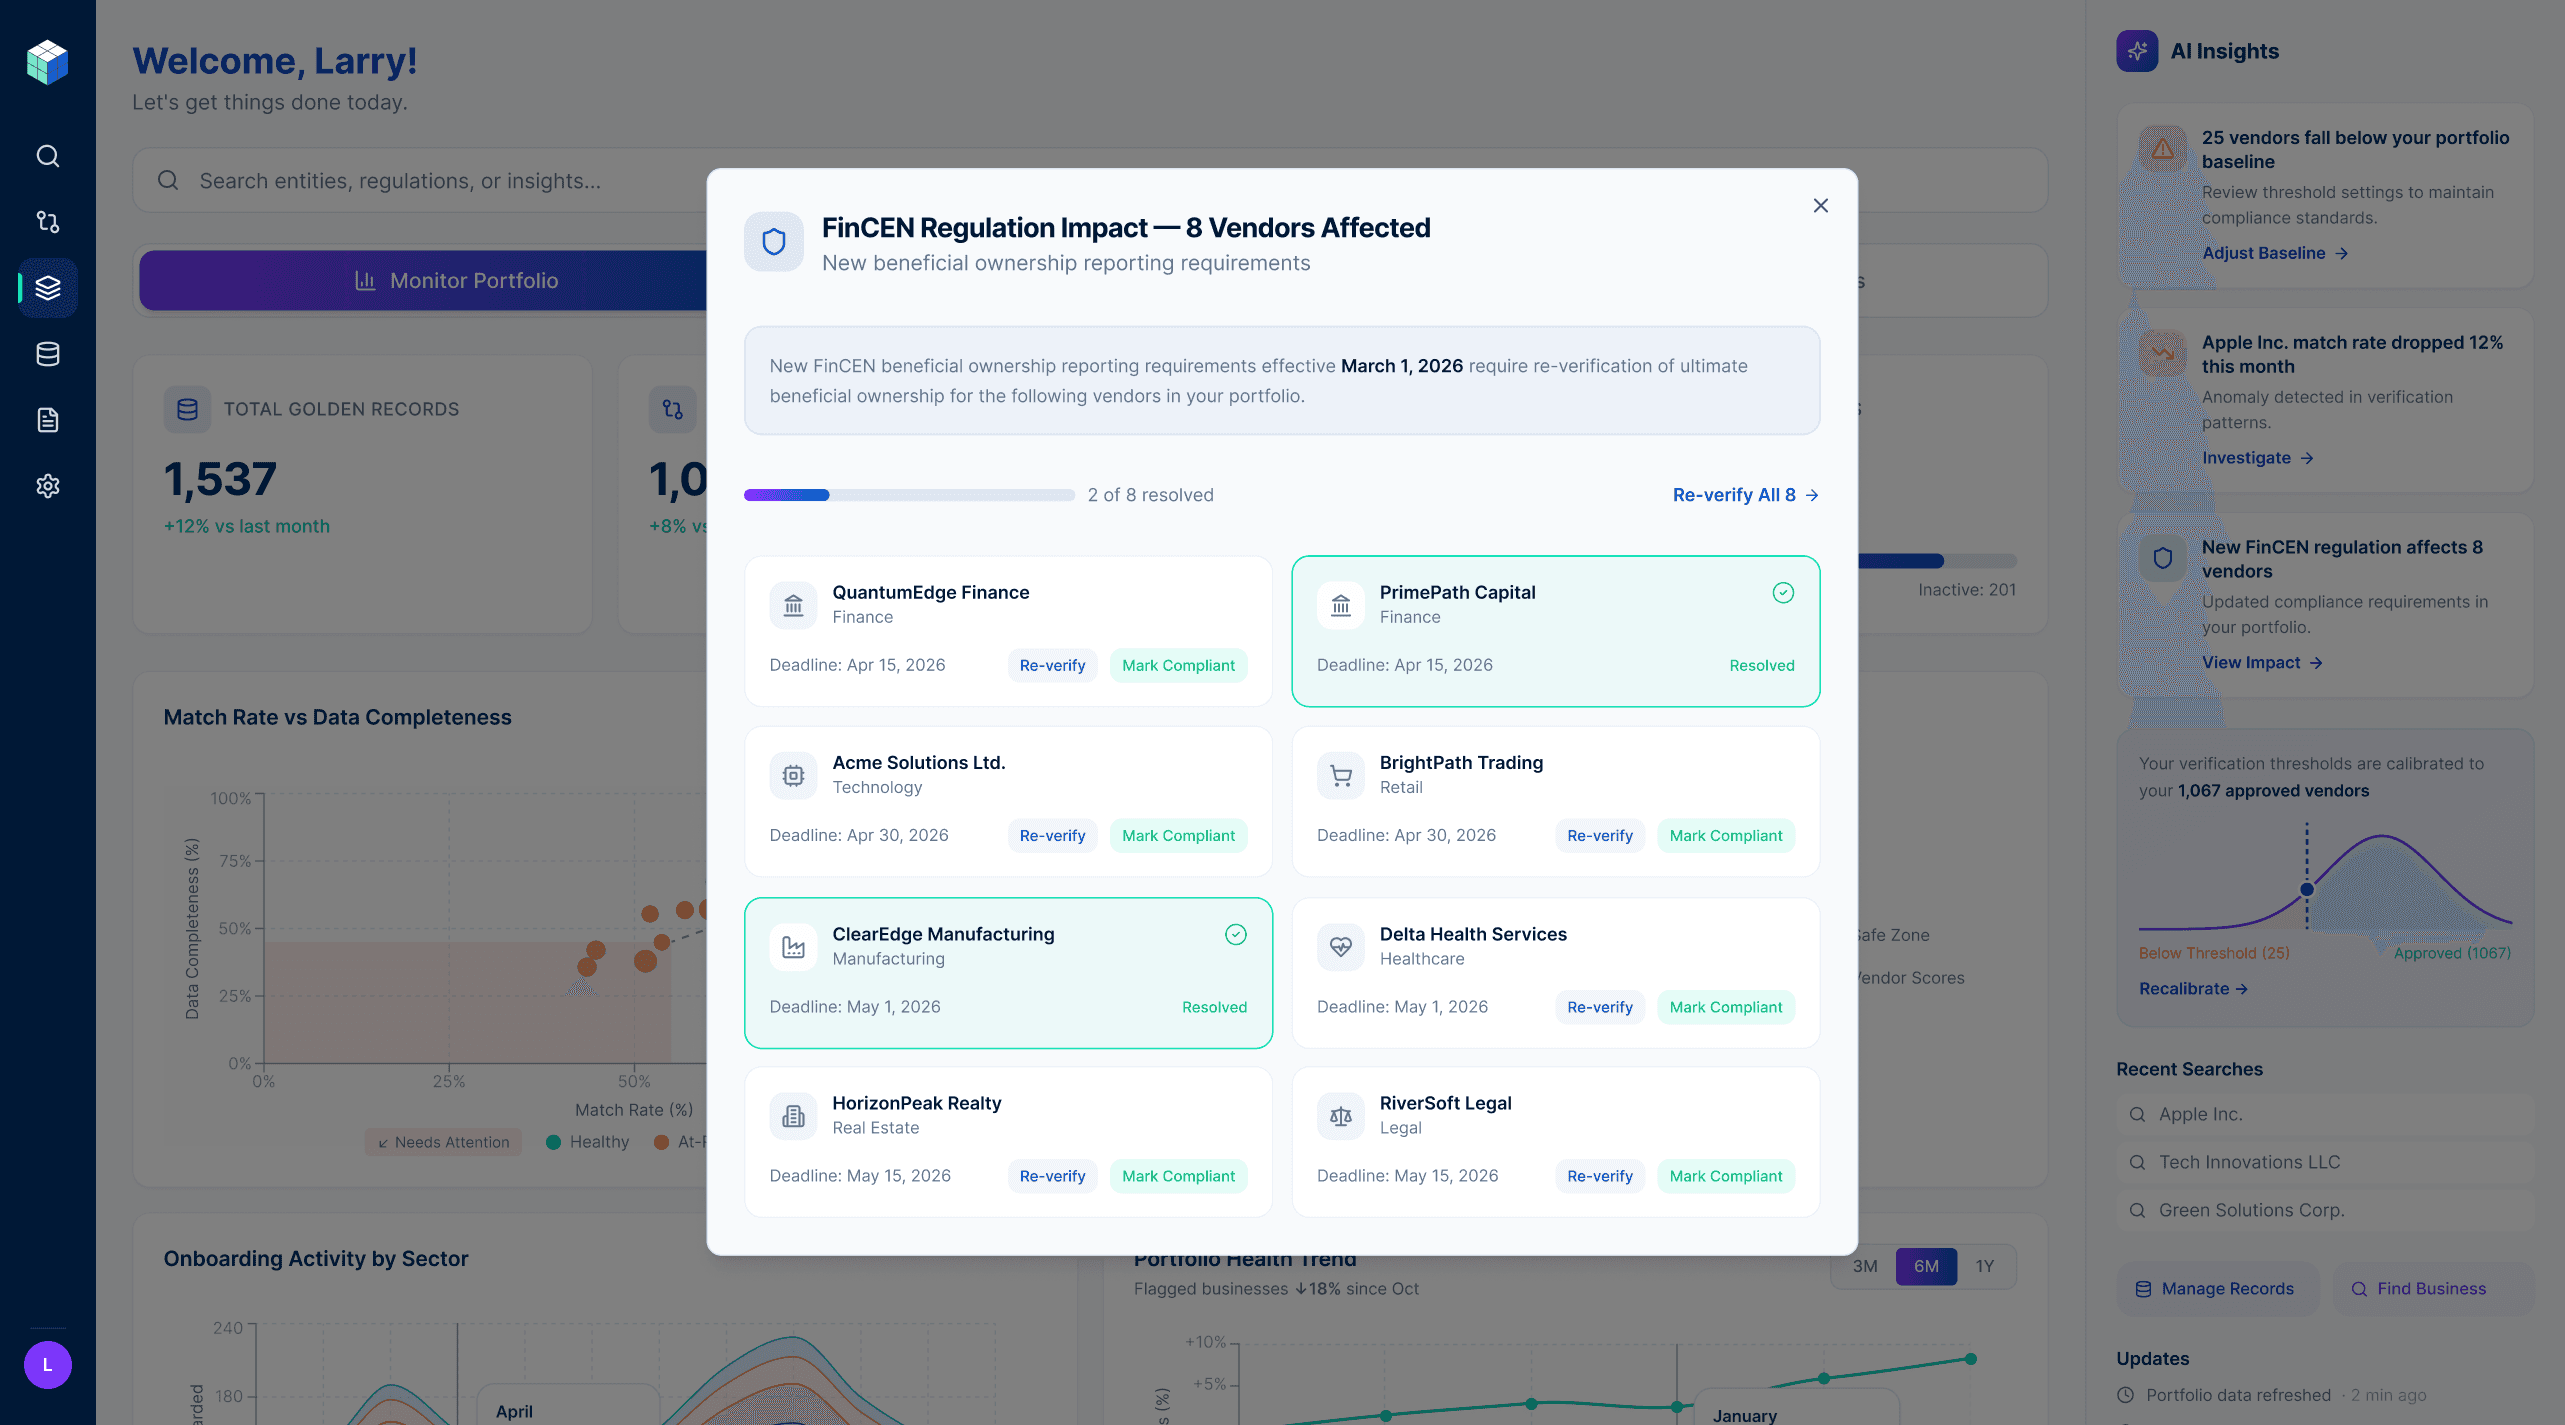This screenshot has width=2565, height=1425.
Task: Select the 1Y time range tab
Action: (1985, 1267)
